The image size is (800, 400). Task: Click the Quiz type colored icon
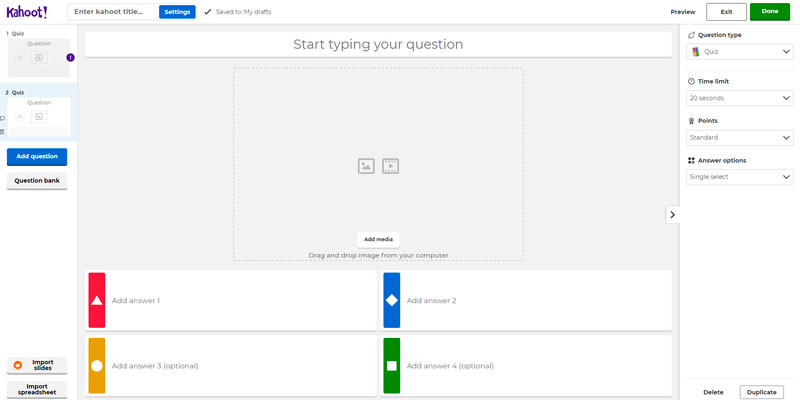pyautogui.click(x=695, y=52)
